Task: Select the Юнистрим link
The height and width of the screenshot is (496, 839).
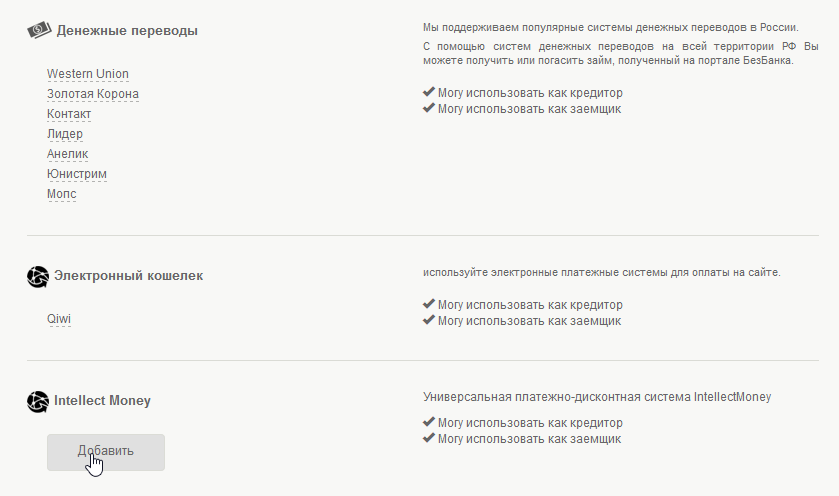Action: click(77, 174)
